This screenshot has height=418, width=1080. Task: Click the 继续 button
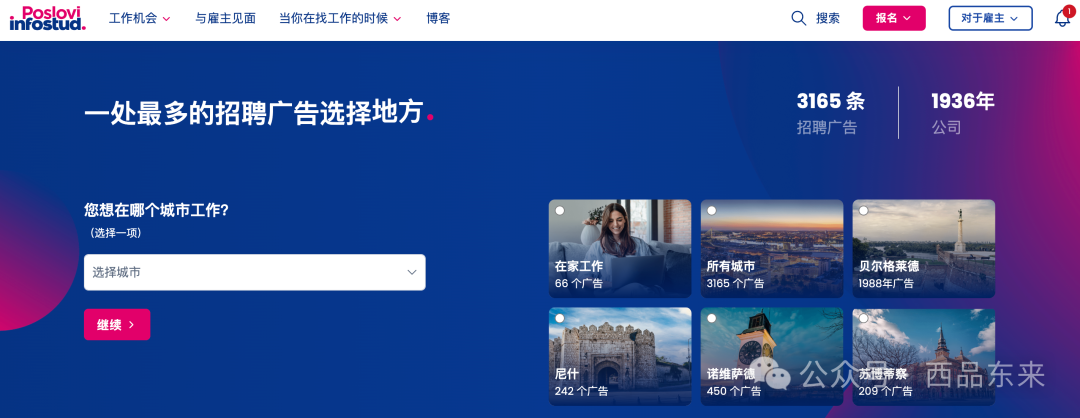coord(117,324)
